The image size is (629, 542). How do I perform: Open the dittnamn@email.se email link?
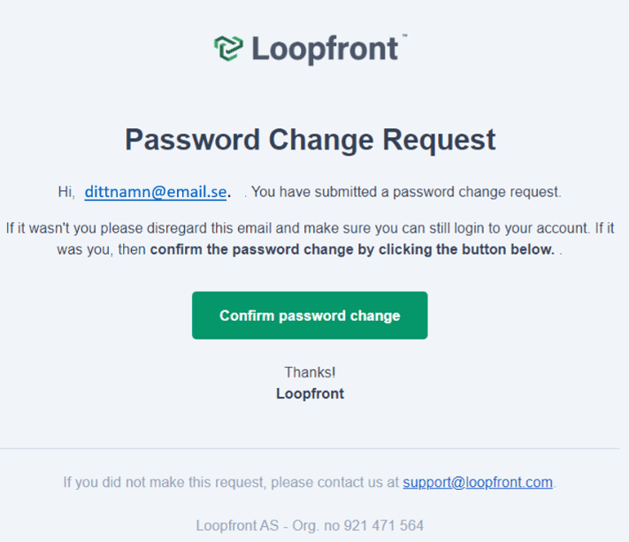pyautogui.click(x=155, y=192)
